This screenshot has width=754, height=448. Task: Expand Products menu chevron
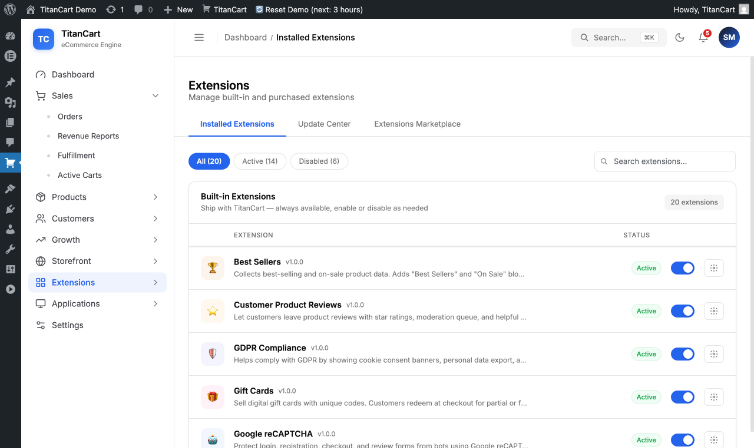click(x=155, y=197)
